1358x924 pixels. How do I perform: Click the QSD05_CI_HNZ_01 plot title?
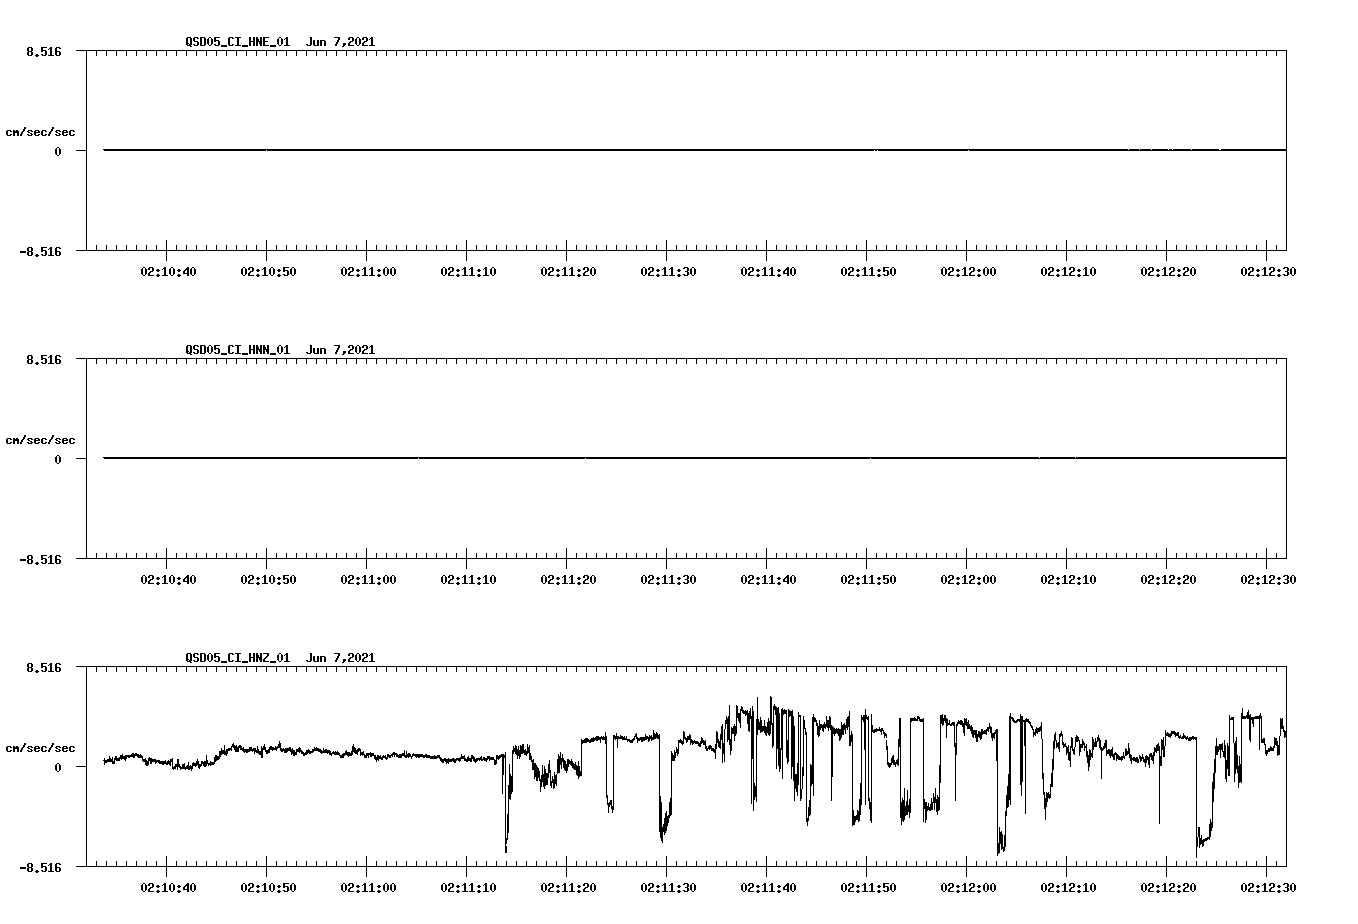(x=238, y=658)
